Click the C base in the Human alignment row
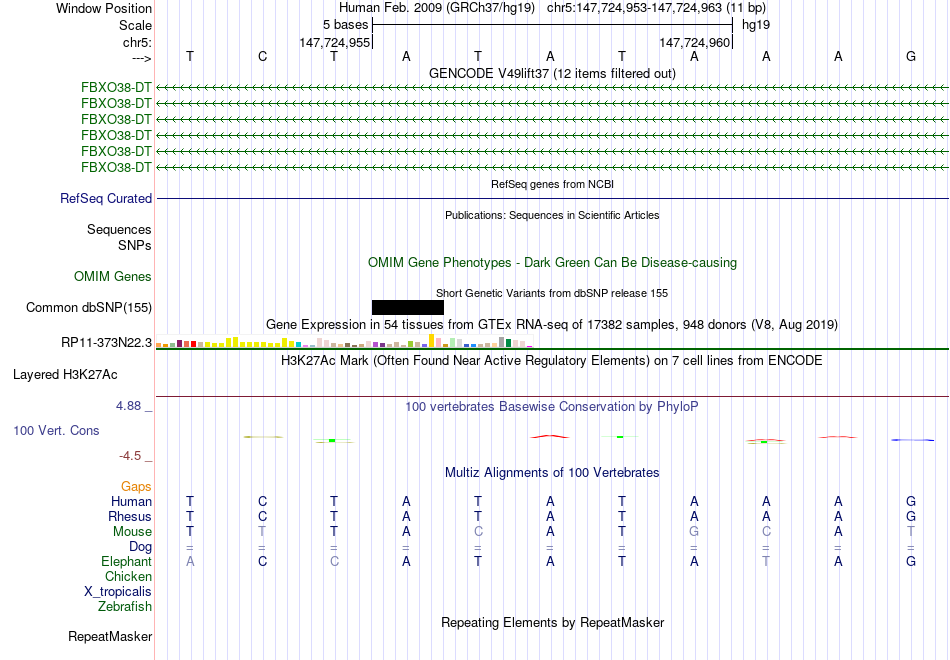Image resolution: width=950 pixels, height=660 pixels. pos(262,501)
